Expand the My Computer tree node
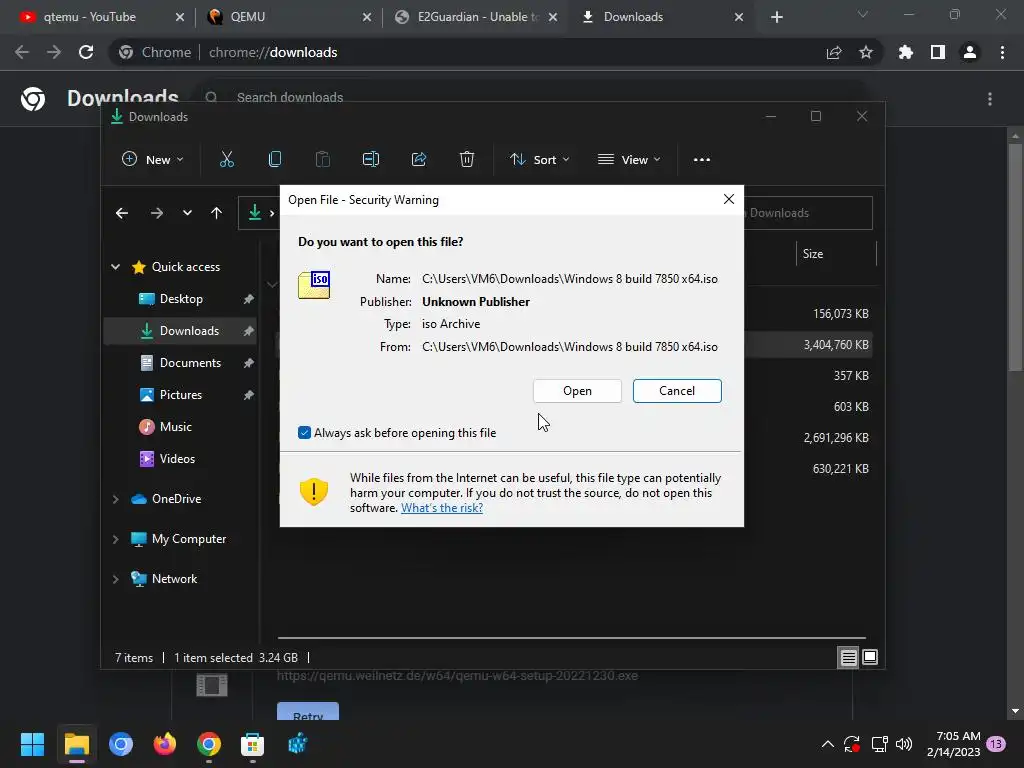Image resolution: width=1024 pixels, height=768 pixels. (116, 539)
